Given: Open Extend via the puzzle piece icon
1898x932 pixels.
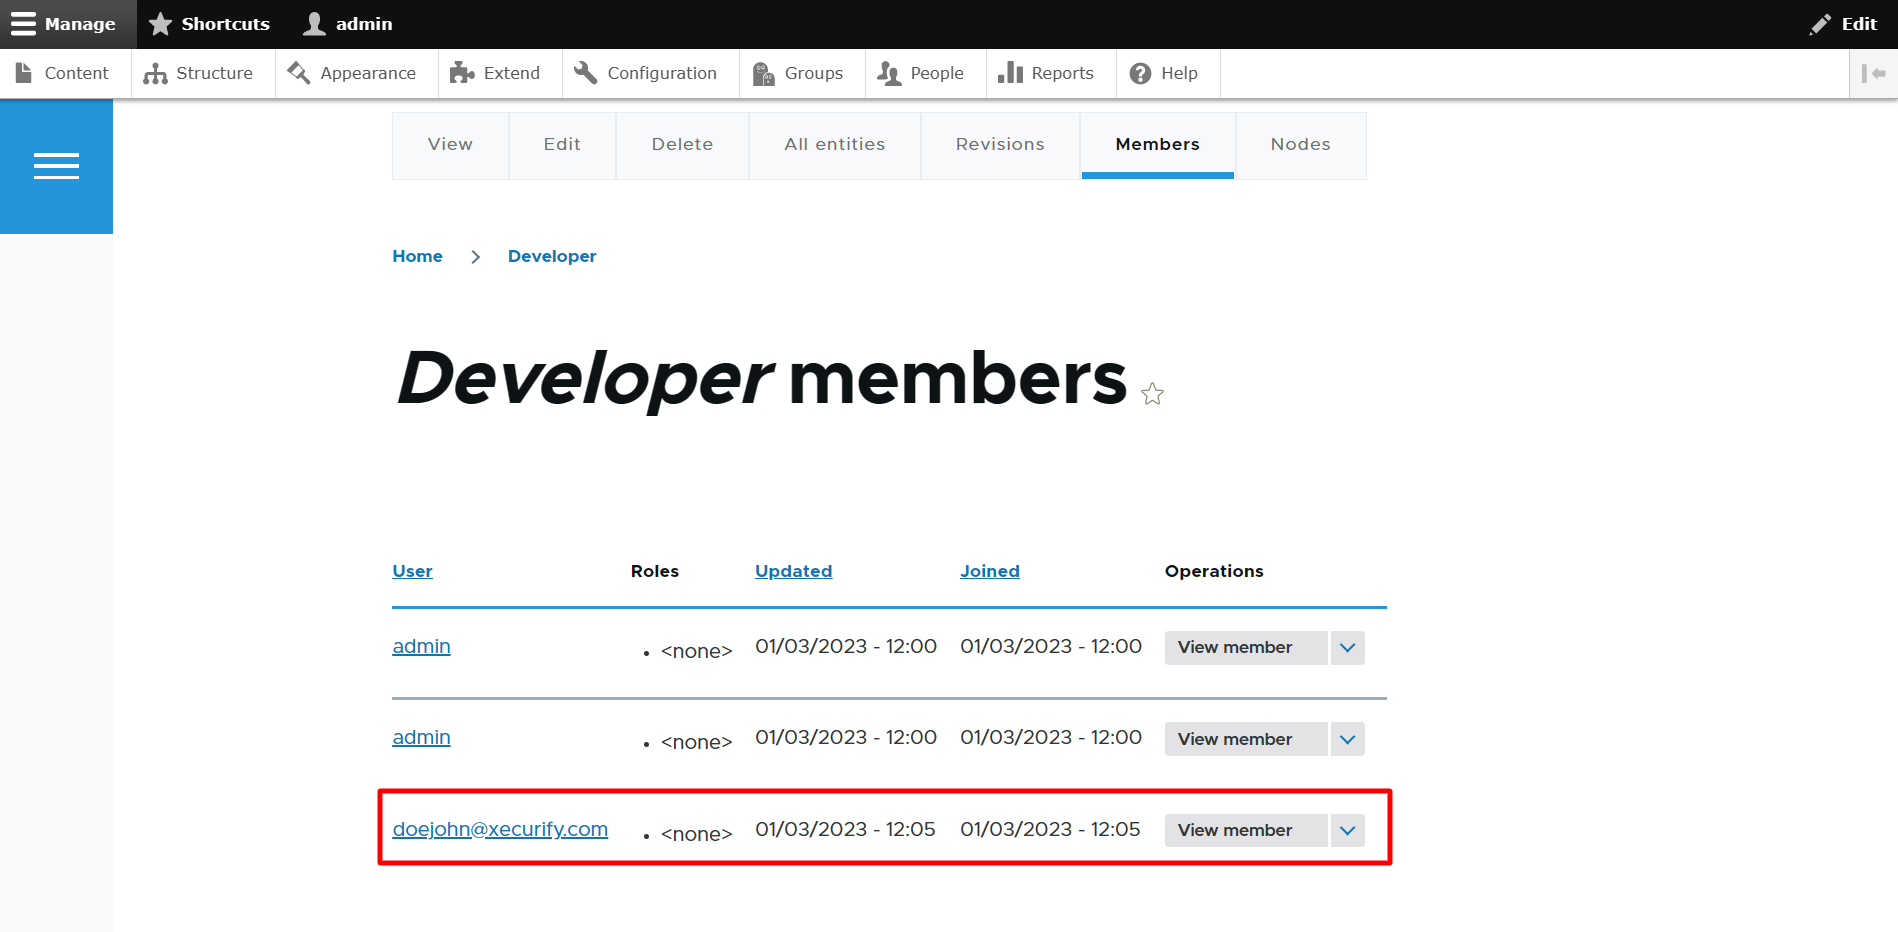Looking at the screenshot, I should [x=462, y=73].
